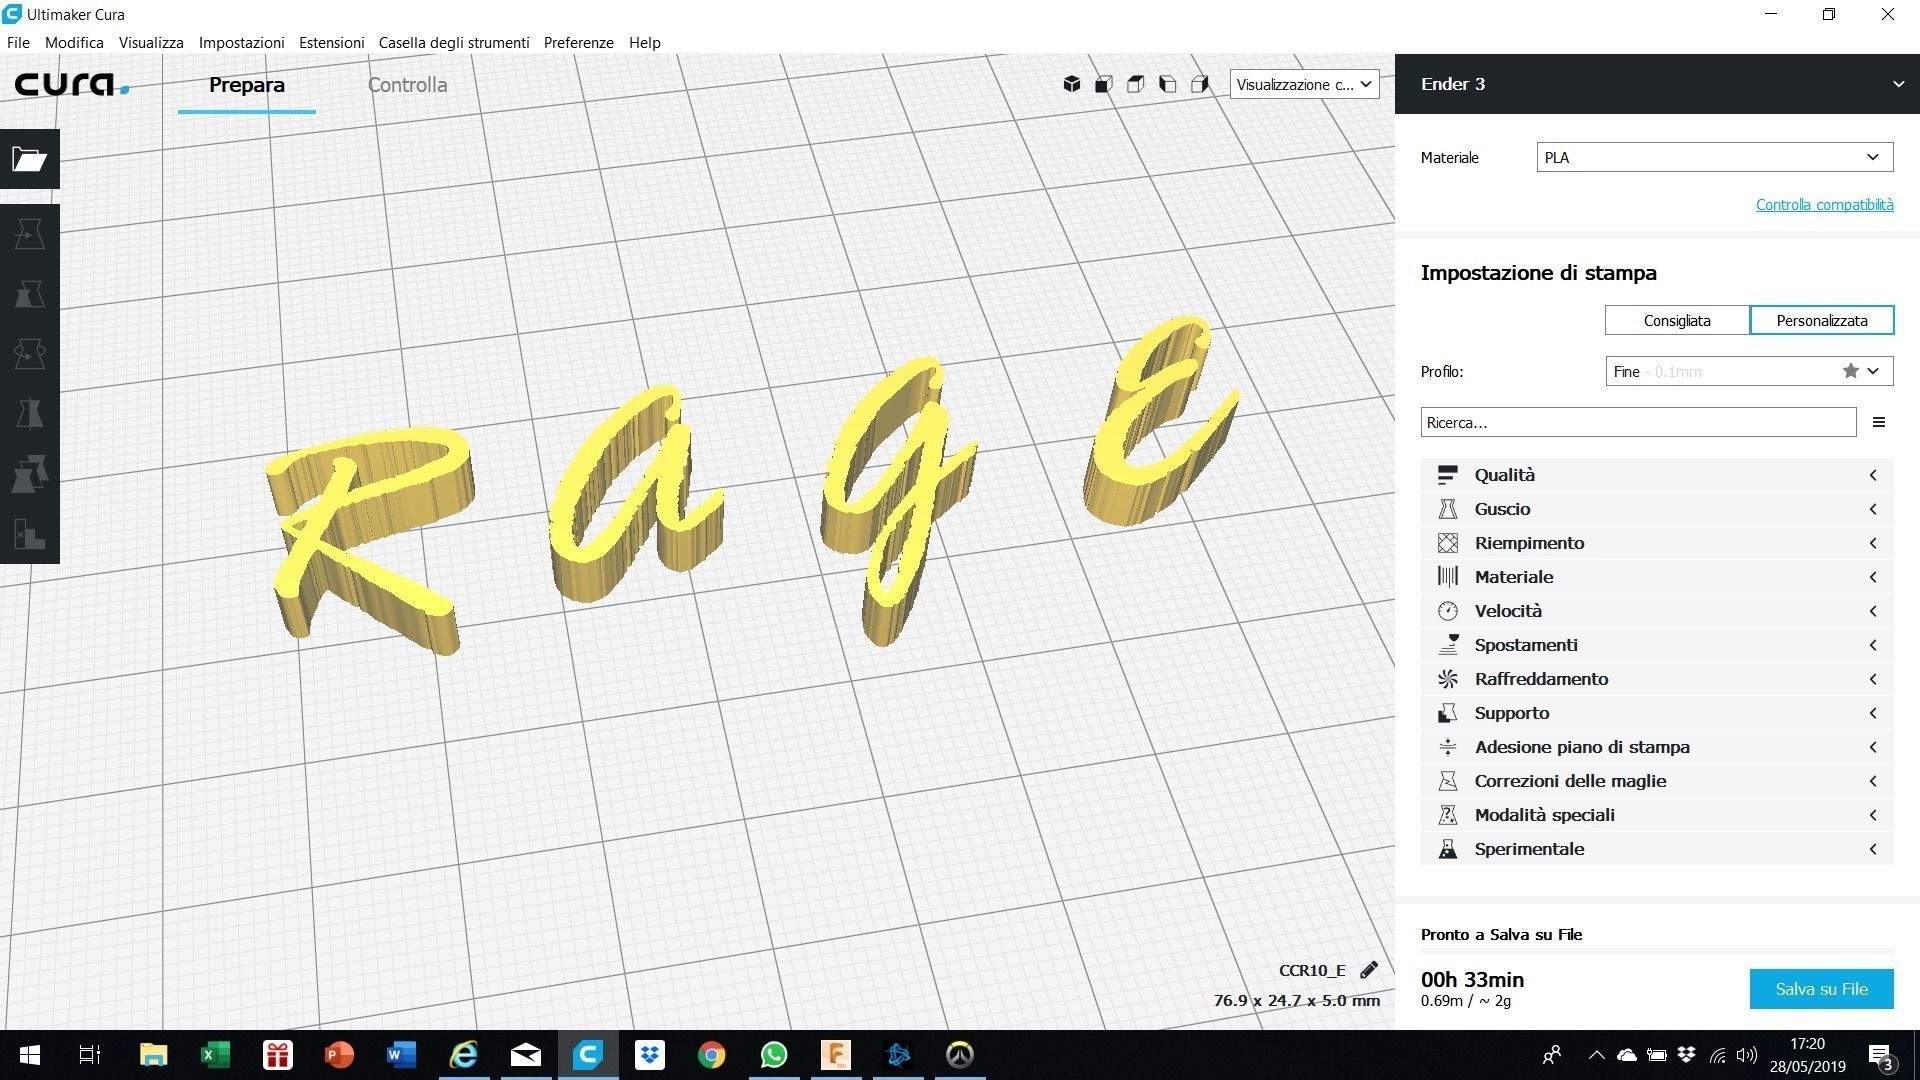Expand the Supporto settings section
1920x1080 pixels.
[x=1657, y=713]
